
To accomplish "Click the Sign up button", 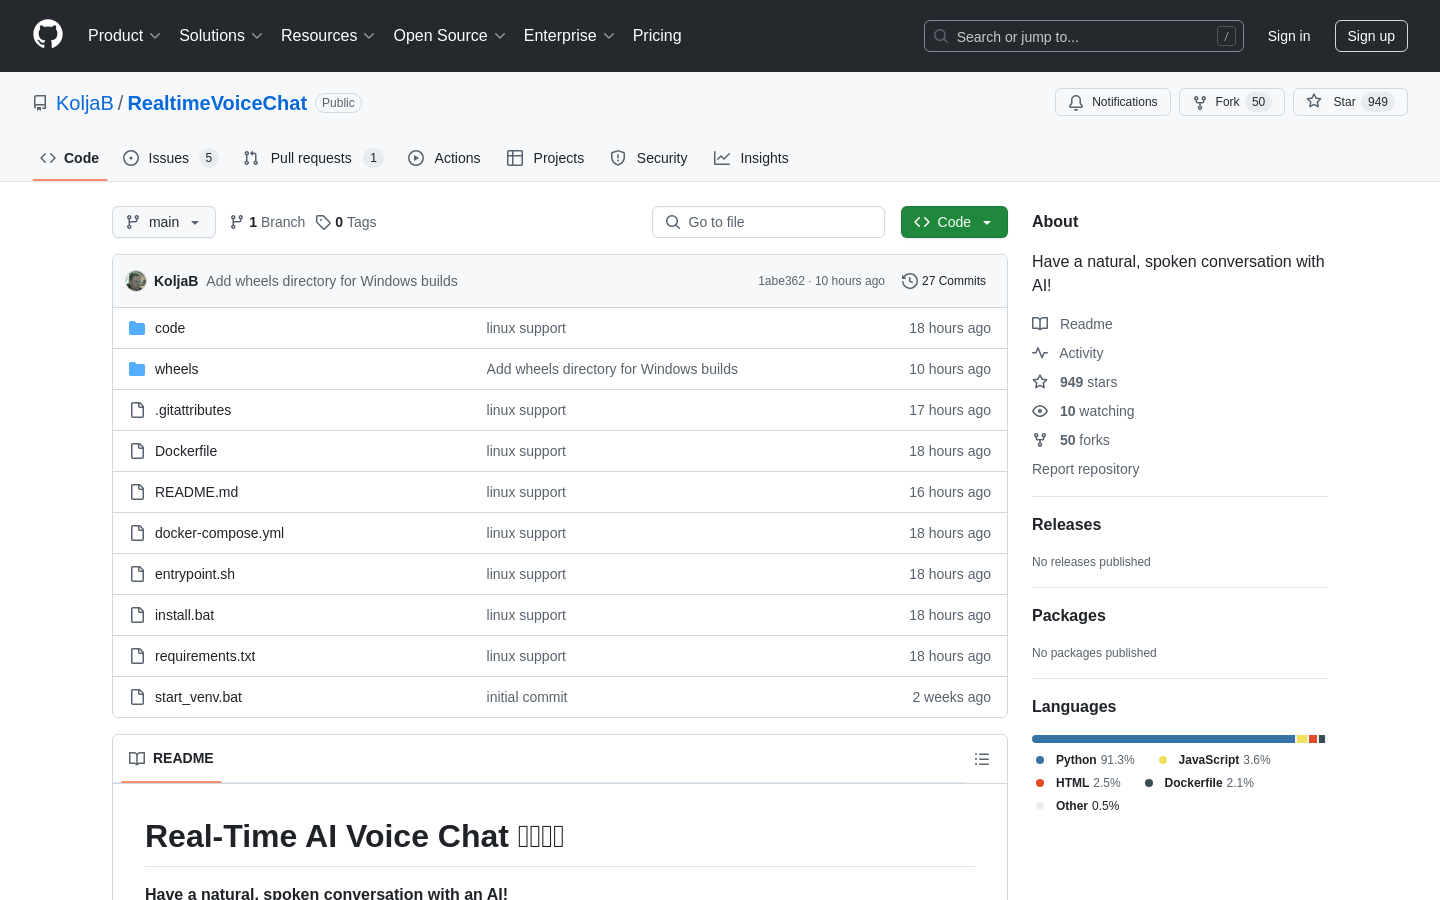I will click(x=1371, y=36).
